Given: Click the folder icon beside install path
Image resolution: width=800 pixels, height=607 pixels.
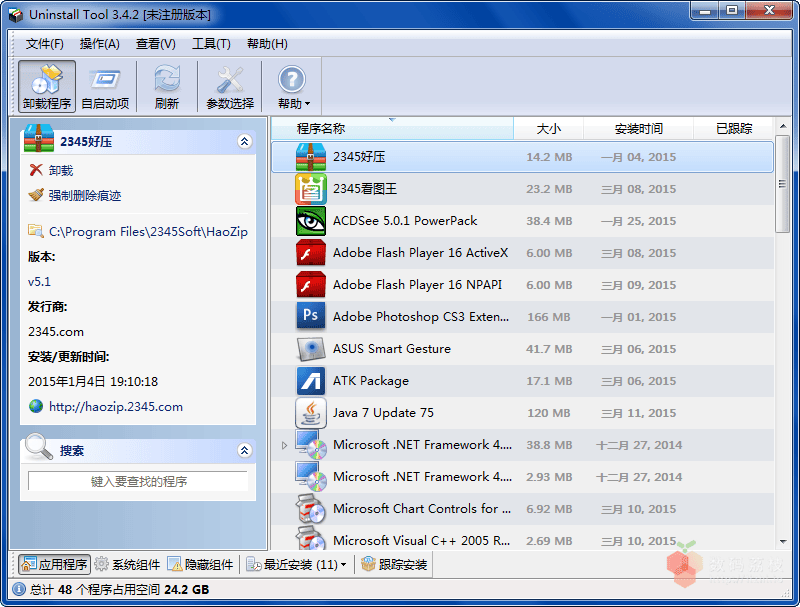Looking at the screenshot, I should [x=36, y=231].
